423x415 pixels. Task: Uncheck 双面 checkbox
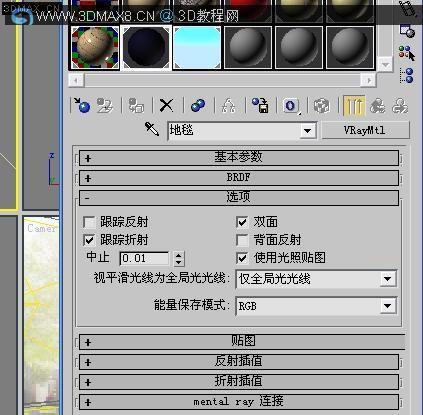[x=242, y=222]
